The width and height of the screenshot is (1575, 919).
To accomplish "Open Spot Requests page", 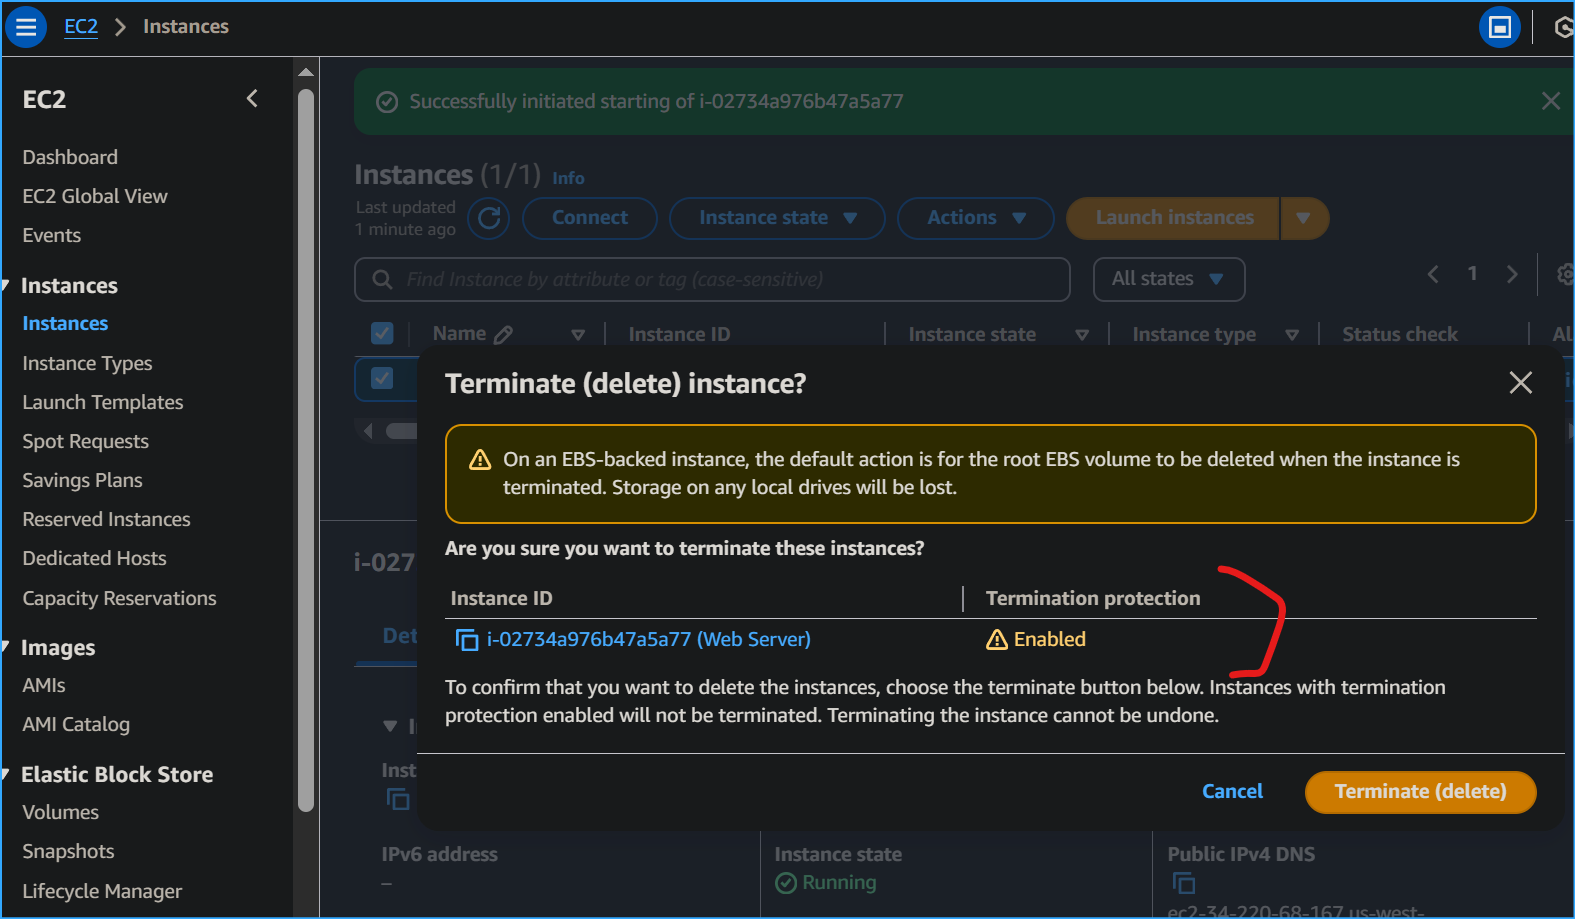I will (85, 441).
